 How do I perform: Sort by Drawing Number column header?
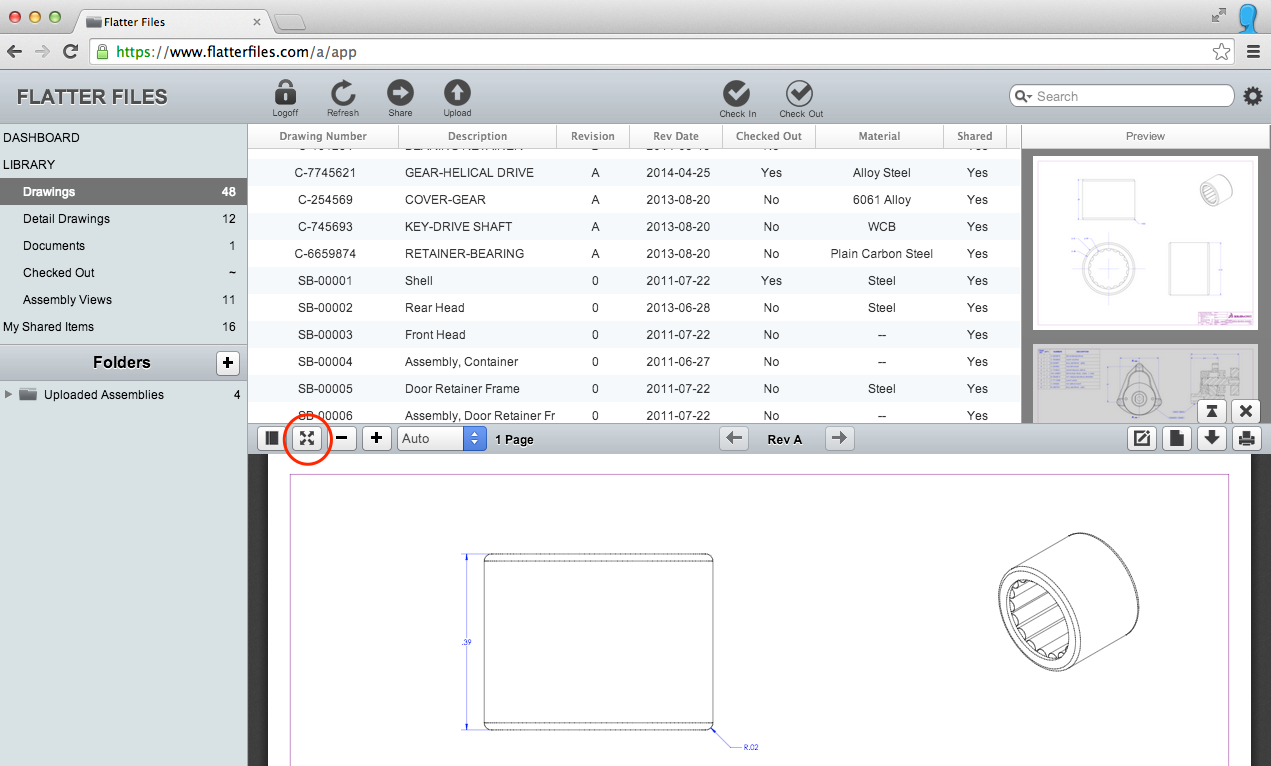pyautogui.click(x=323, y=136)
